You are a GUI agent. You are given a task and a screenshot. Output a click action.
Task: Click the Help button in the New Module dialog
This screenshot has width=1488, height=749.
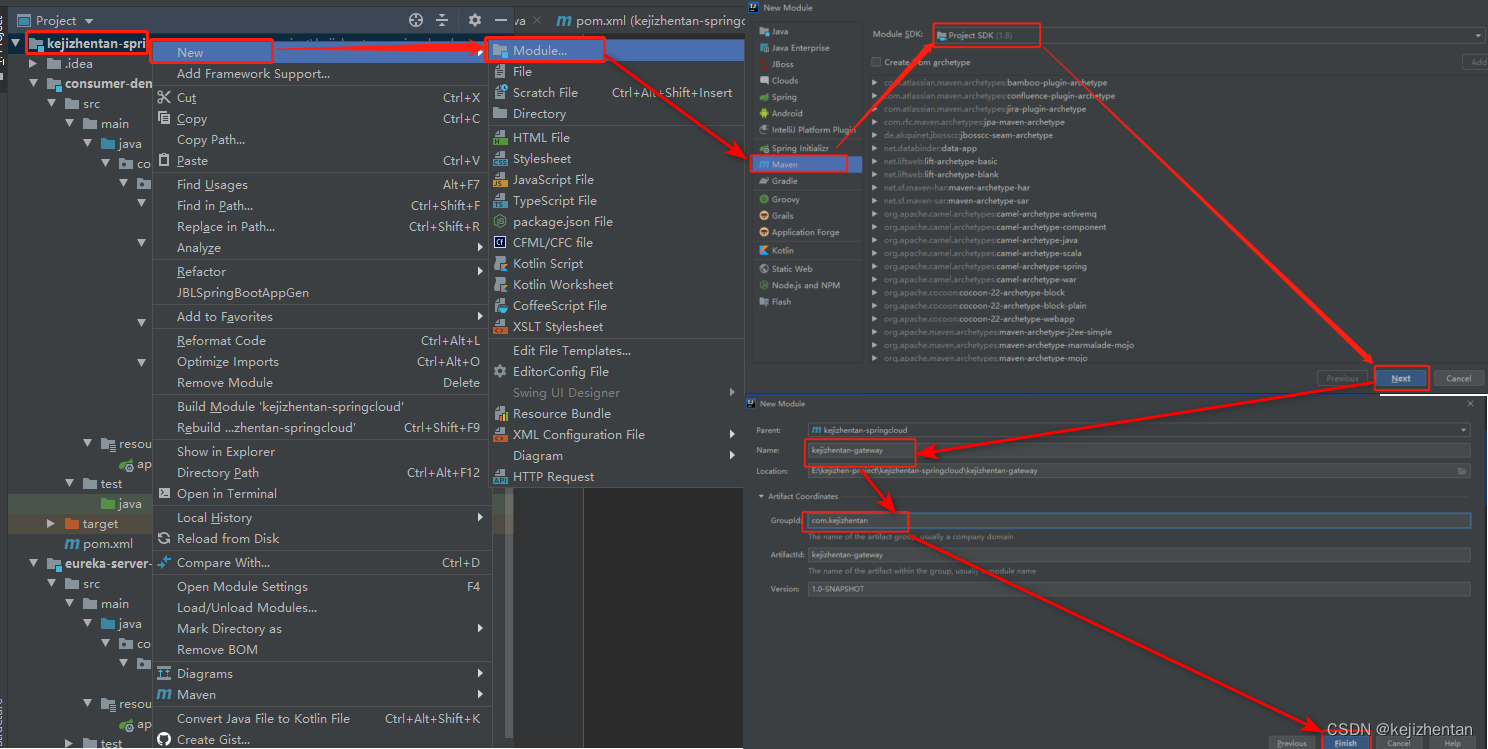(x=1452, y=742)
